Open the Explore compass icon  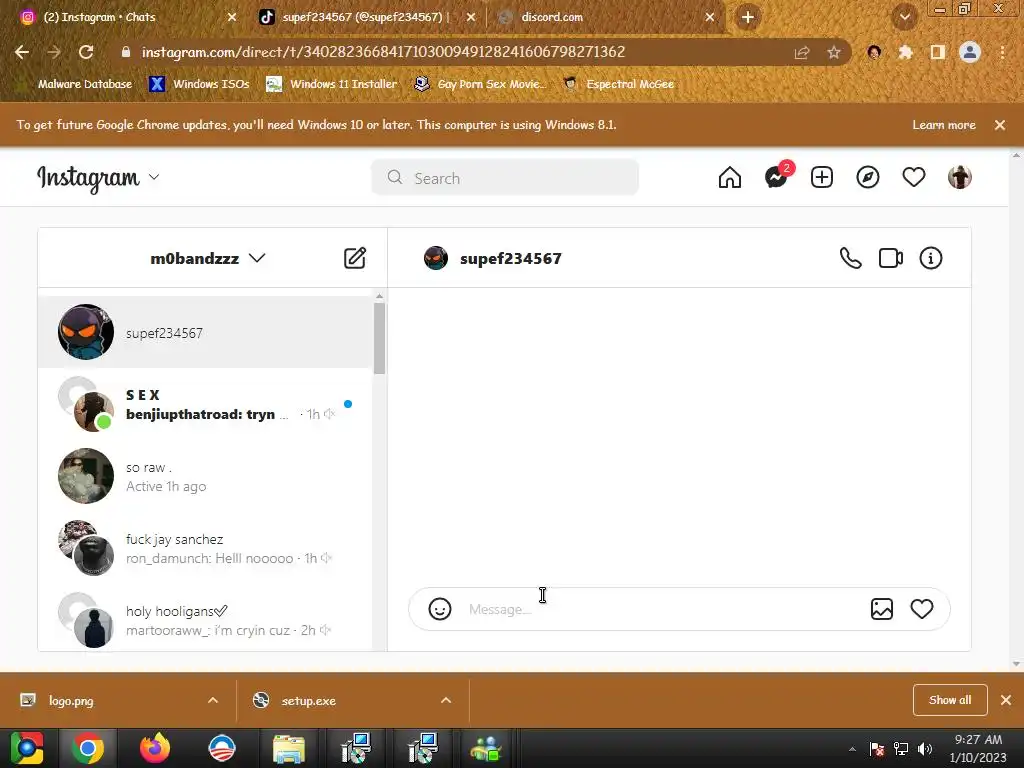[868, 178]
